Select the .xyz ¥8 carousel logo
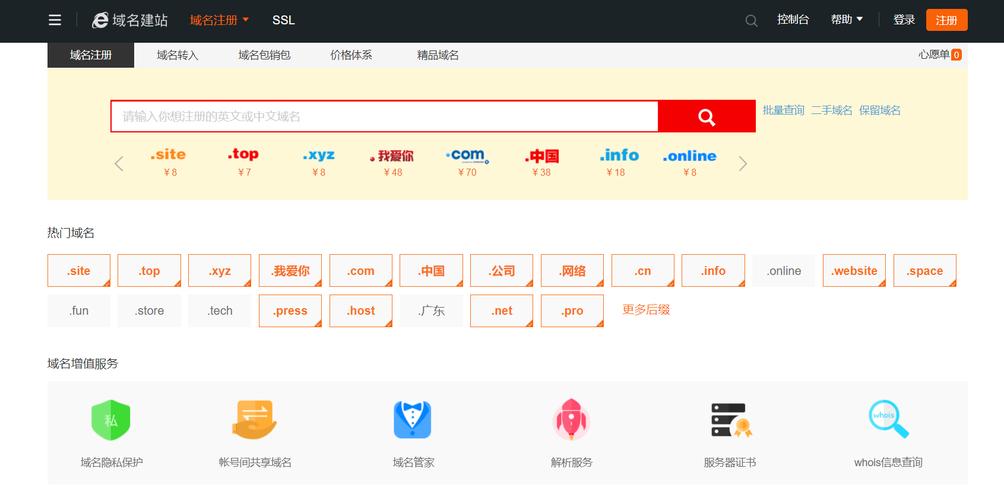The image size is (1004, 500). coord(318,155)
